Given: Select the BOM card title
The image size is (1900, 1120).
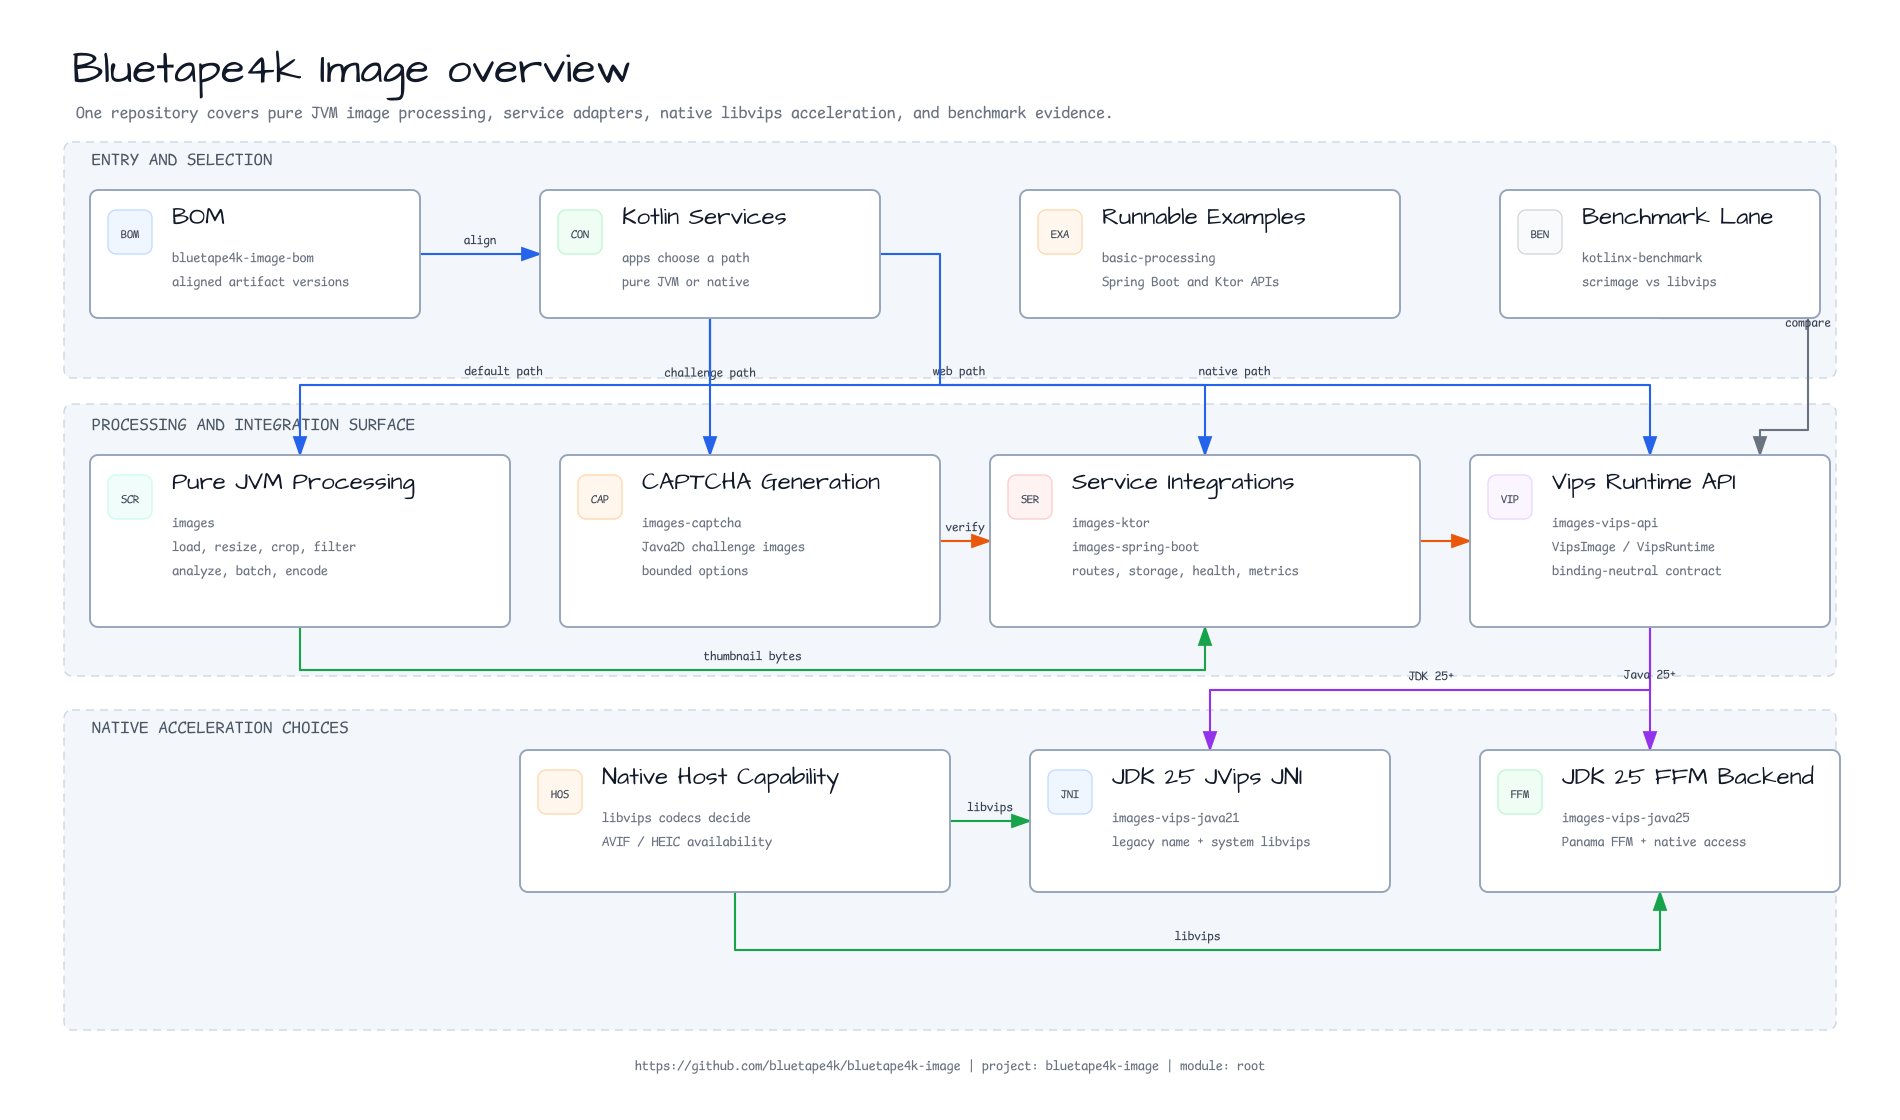Looking at the screenshot, I should click(198, 217).
